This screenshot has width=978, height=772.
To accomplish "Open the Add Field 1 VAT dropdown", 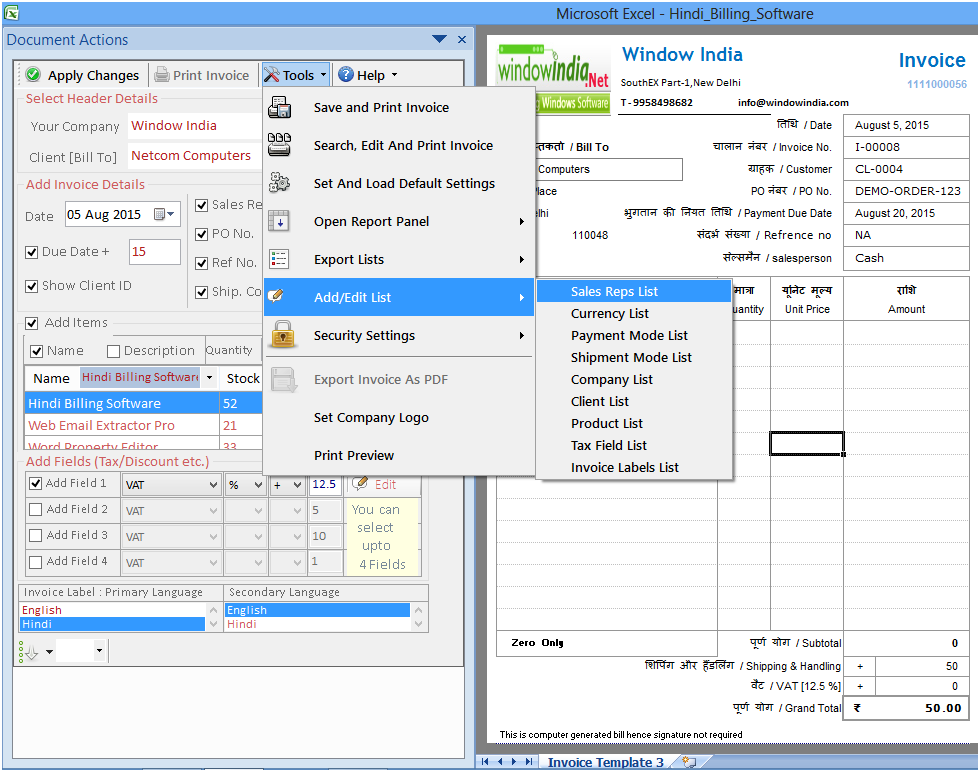I will [213, 485].
